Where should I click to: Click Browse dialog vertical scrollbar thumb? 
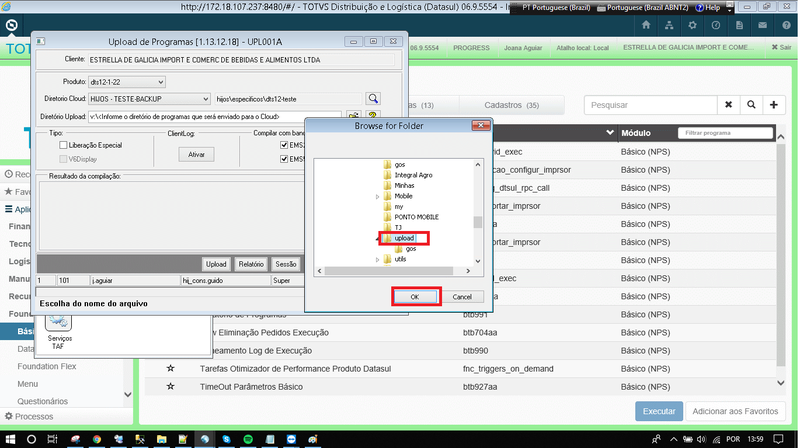478,222
